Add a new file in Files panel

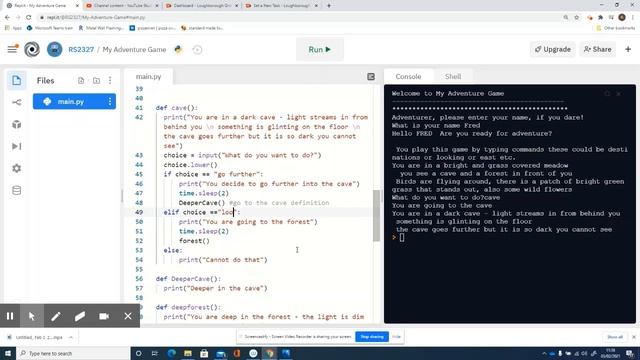pyautogui.click(x=81, y=80)
